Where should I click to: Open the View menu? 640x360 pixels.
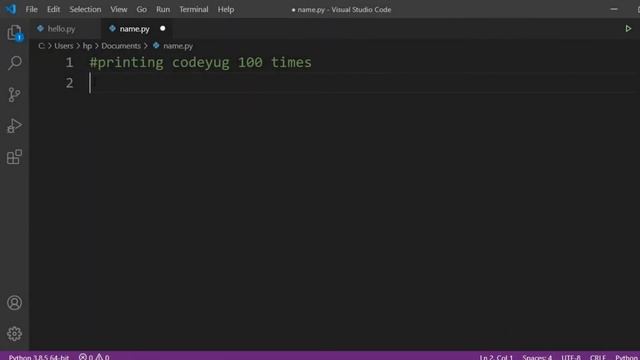pyautogui.click(x=119, y=9)
